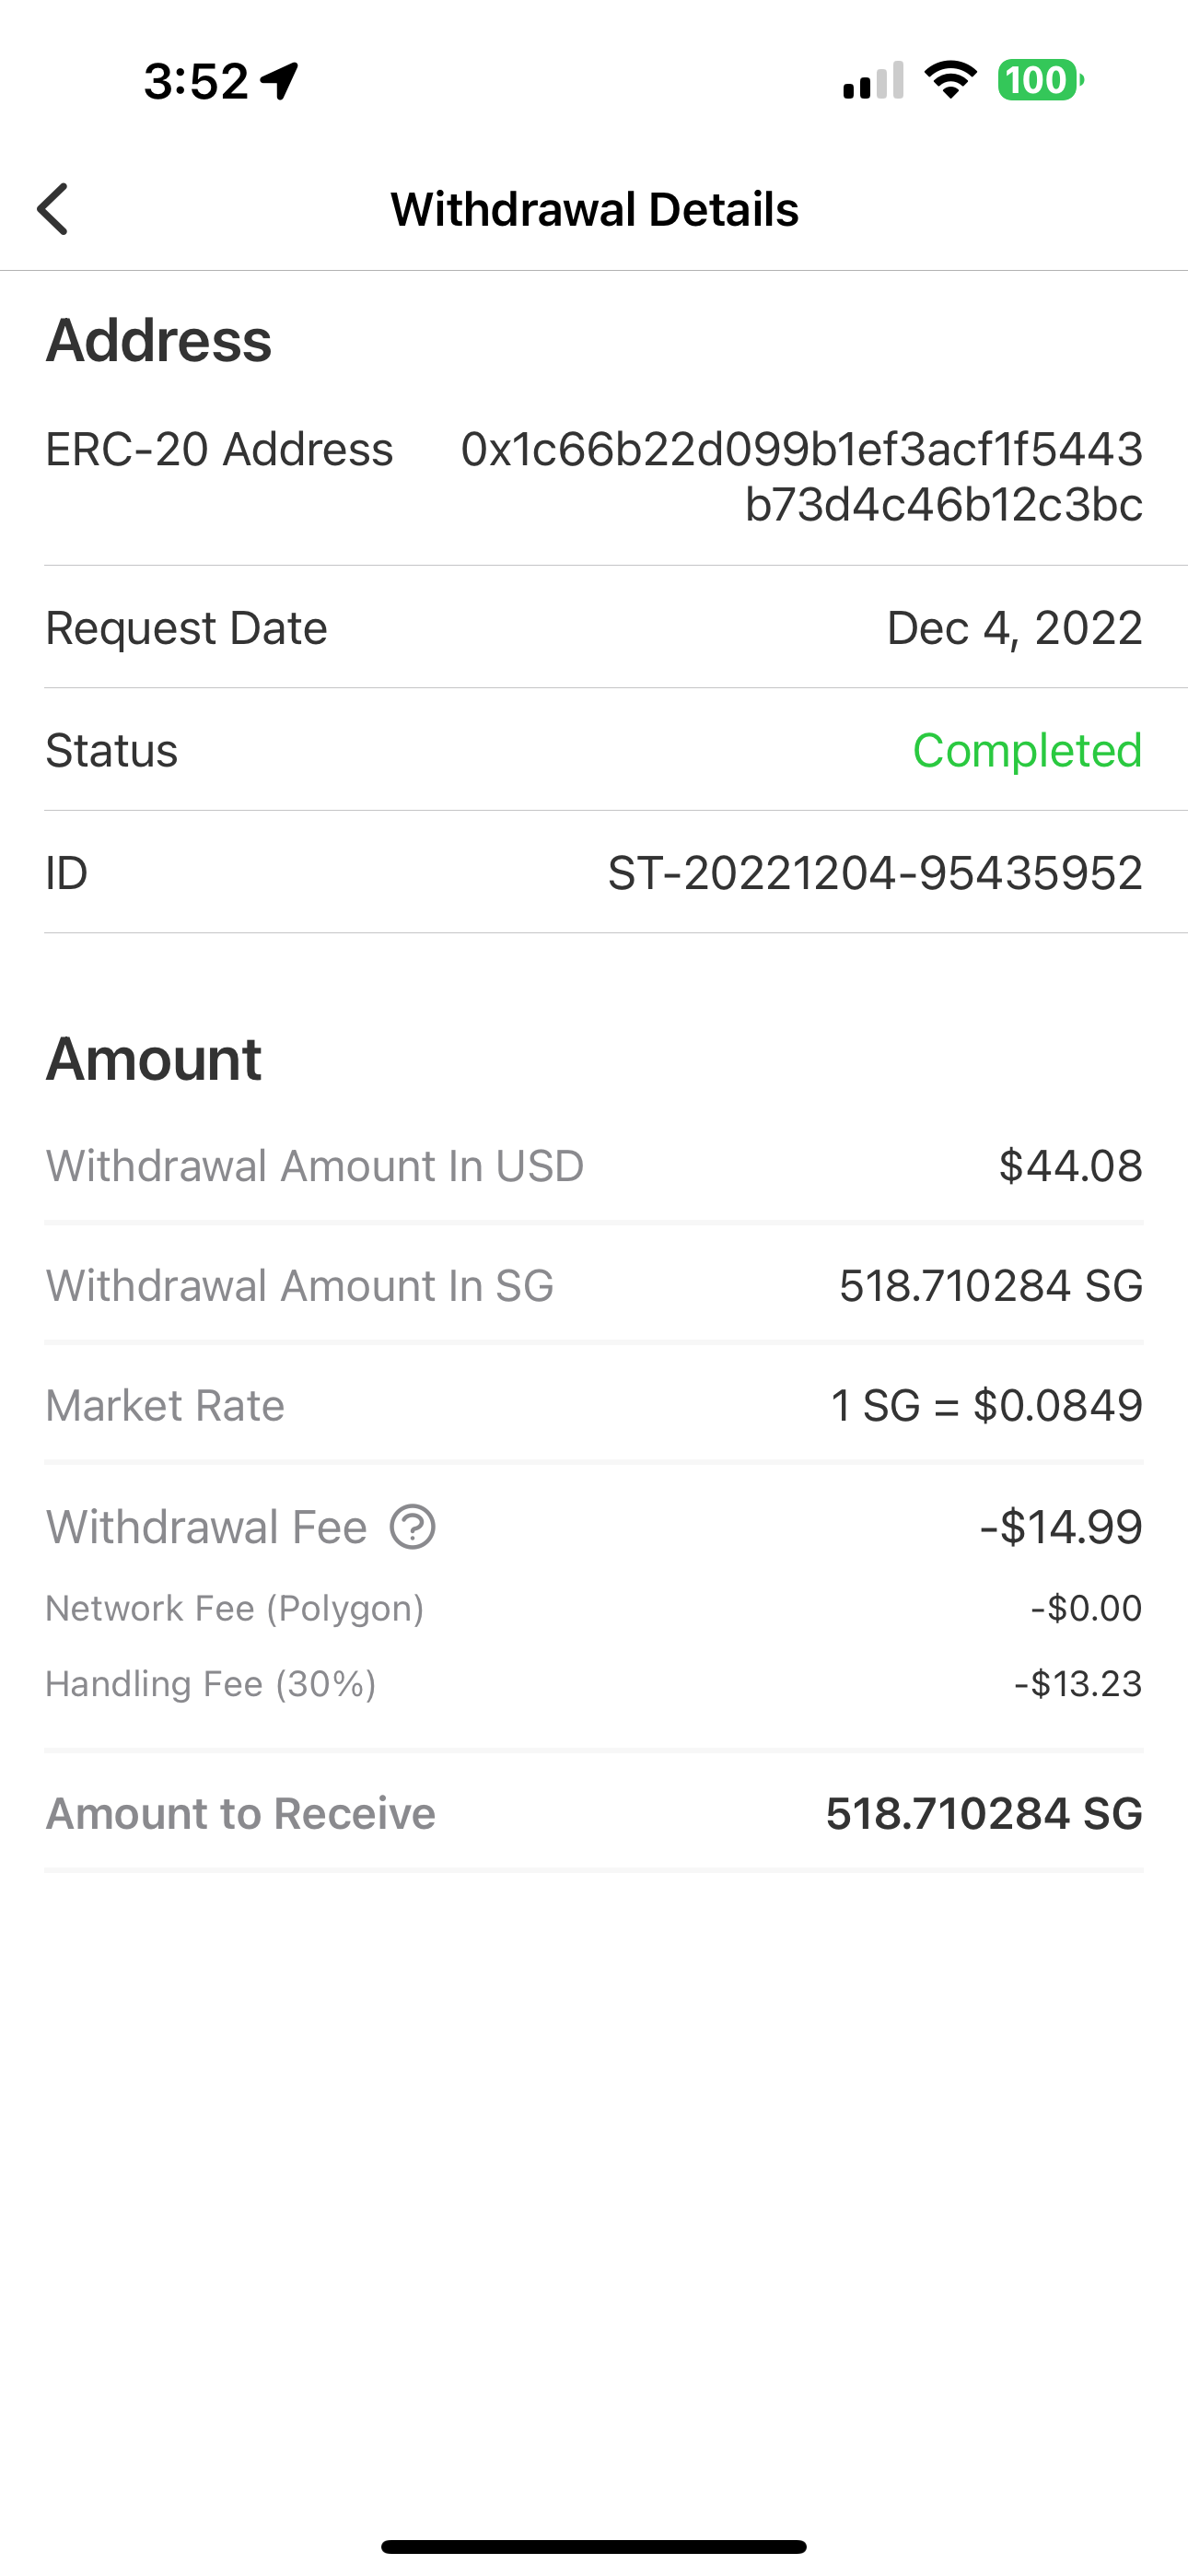Screen dimensions: 1188x2576
Task: Tap the home indicator bar
Action: (x=594, y=2546)
